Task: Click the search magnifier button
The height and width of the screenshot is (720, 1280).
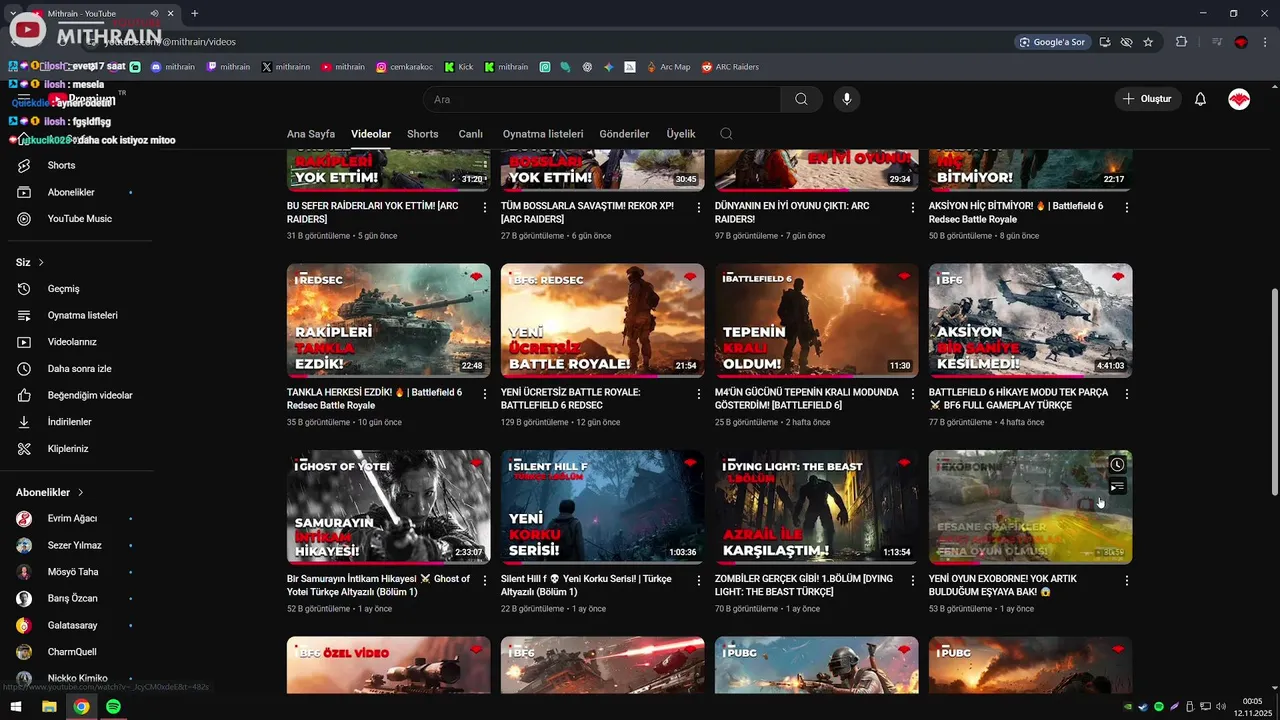Action: click(801, 99)
